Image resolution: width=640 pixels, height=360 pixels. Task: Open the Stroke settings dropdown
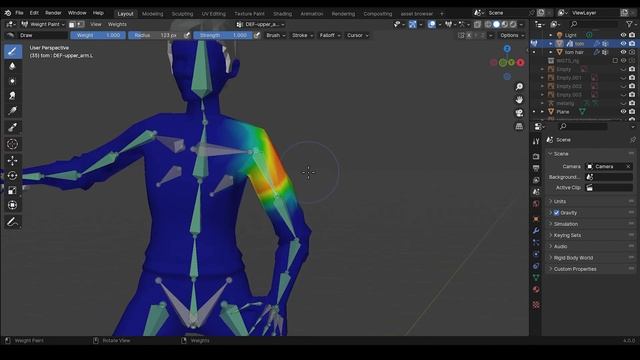click(x=302, y=36)
